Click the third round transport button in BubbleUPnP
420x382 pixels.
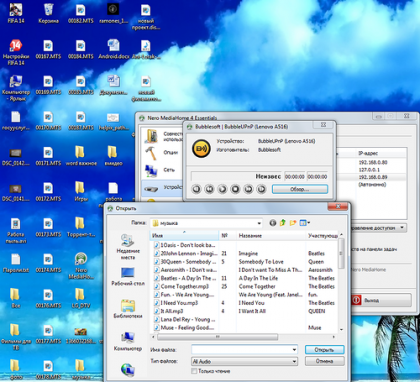pyautogui.click(x=222, y=189)
